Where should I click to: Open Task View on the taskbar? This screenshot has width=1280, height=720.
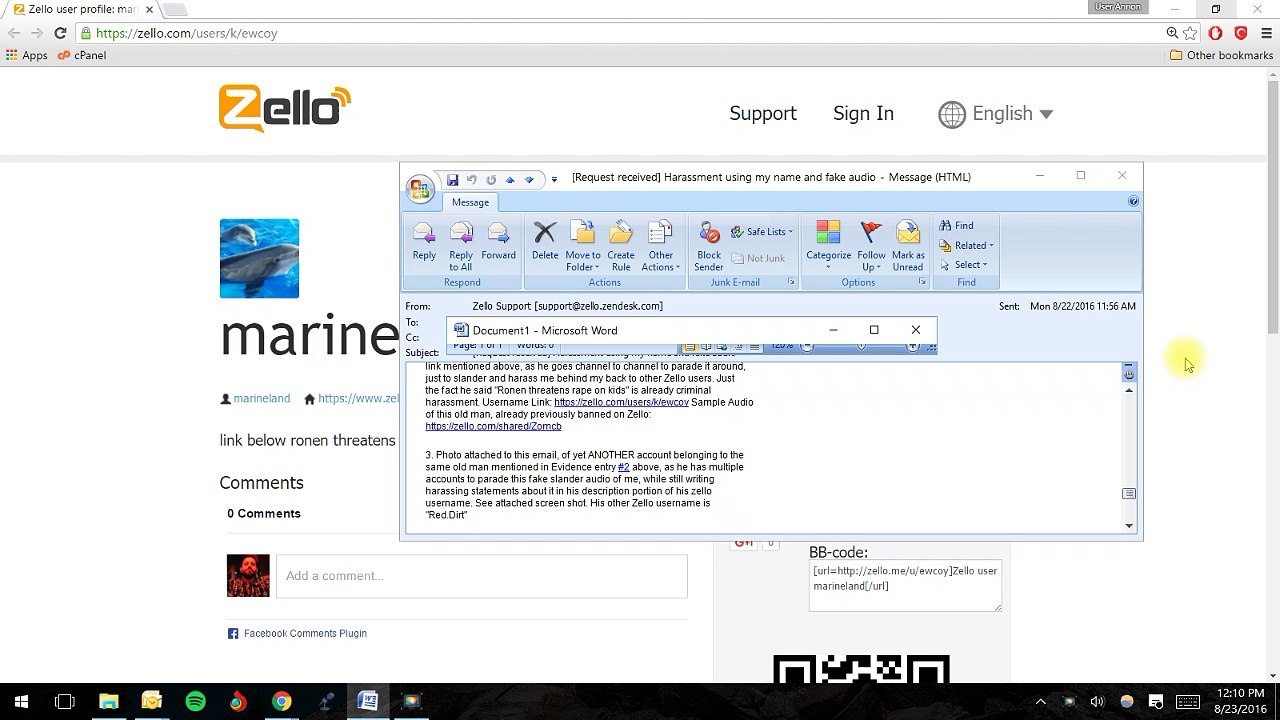(x=65, y=701)
